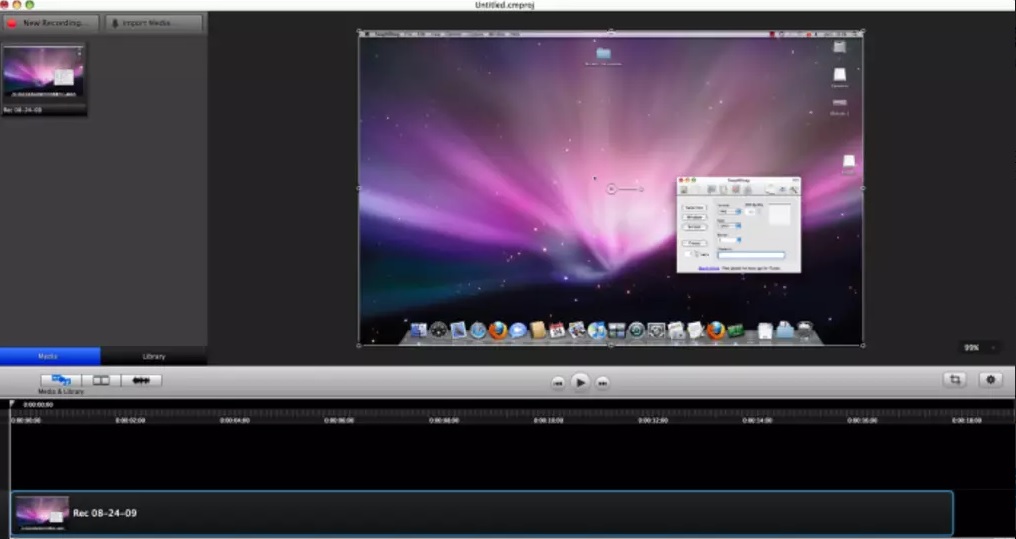Click the yellow minimize window button

(17, 5)
